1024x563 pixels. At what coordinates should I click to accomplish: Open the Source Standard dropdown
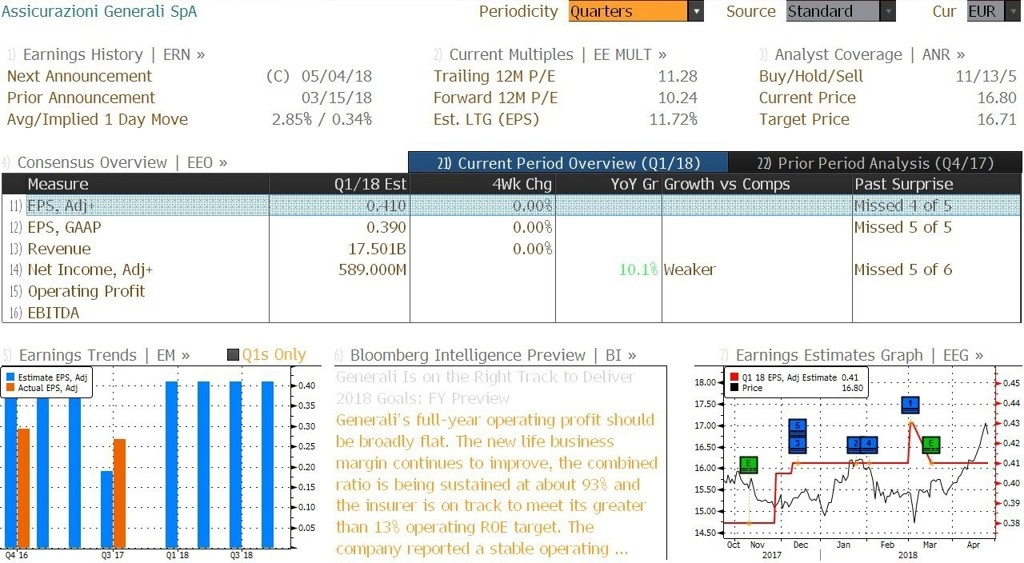click(x=840, y=11)
